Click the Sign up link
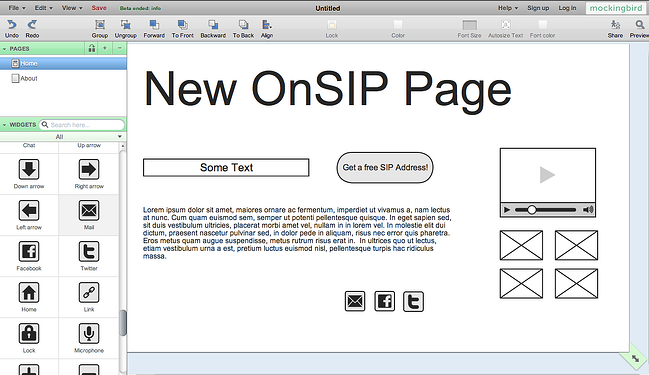This screenshot has width=649, height=375. [x=538, y=8]
